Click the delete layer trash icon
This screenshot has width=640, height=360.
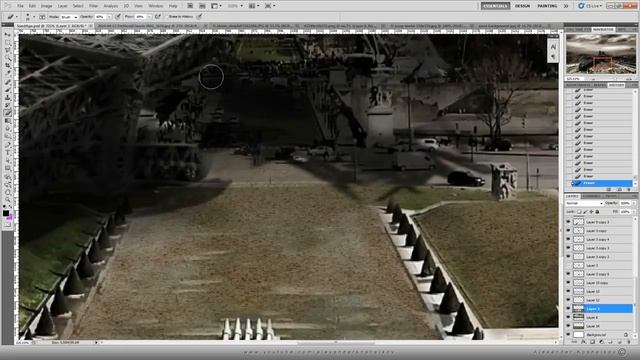(629, 342)
